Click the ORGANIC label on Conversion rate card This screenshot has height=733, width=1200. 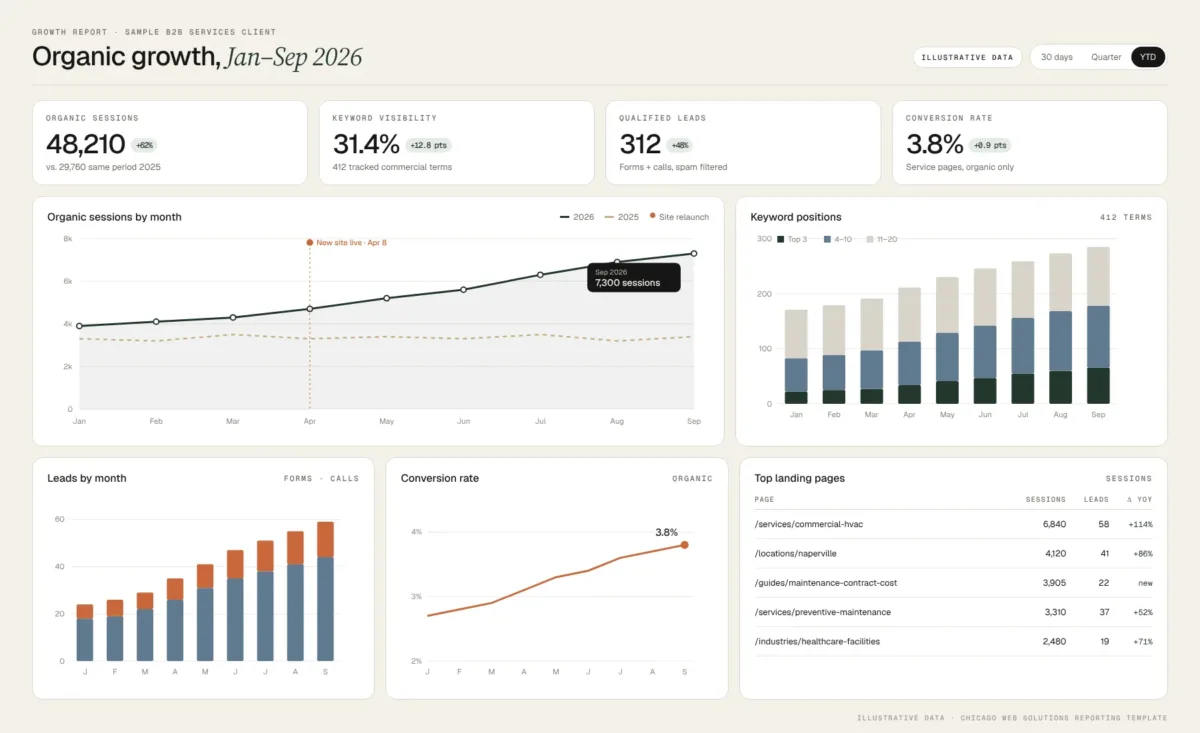pos(692,478)
